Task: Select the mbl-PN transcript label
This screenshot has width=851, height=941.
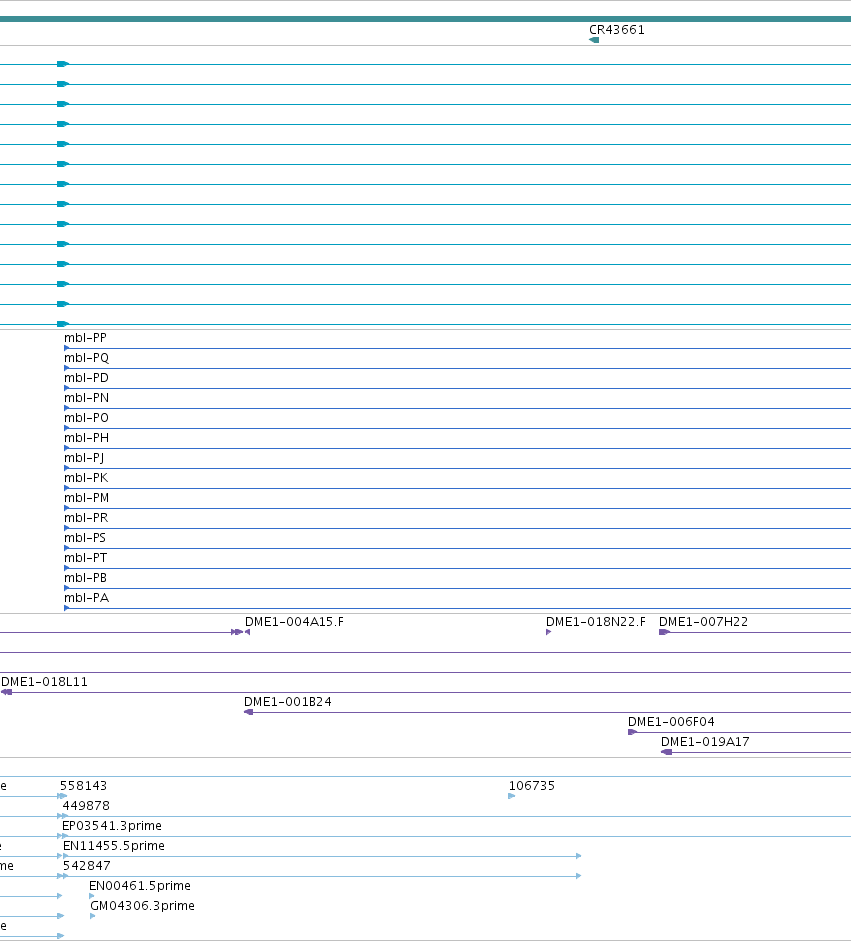Action: 86,397
